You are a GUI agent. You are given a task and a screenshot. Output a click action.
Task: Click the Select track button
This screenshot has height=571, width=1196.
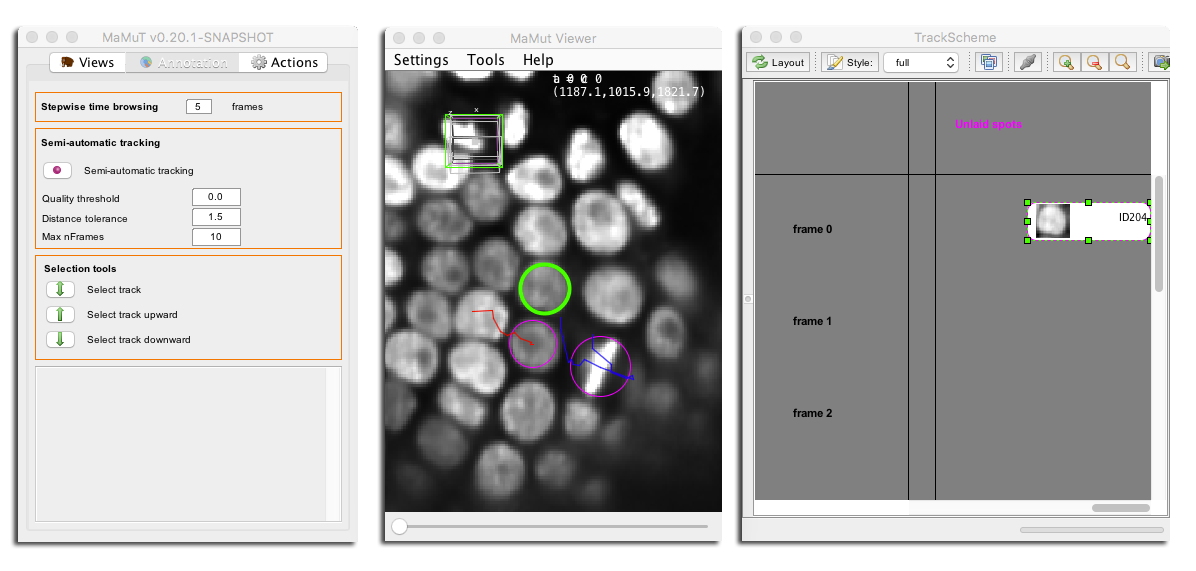pos(60,290)
